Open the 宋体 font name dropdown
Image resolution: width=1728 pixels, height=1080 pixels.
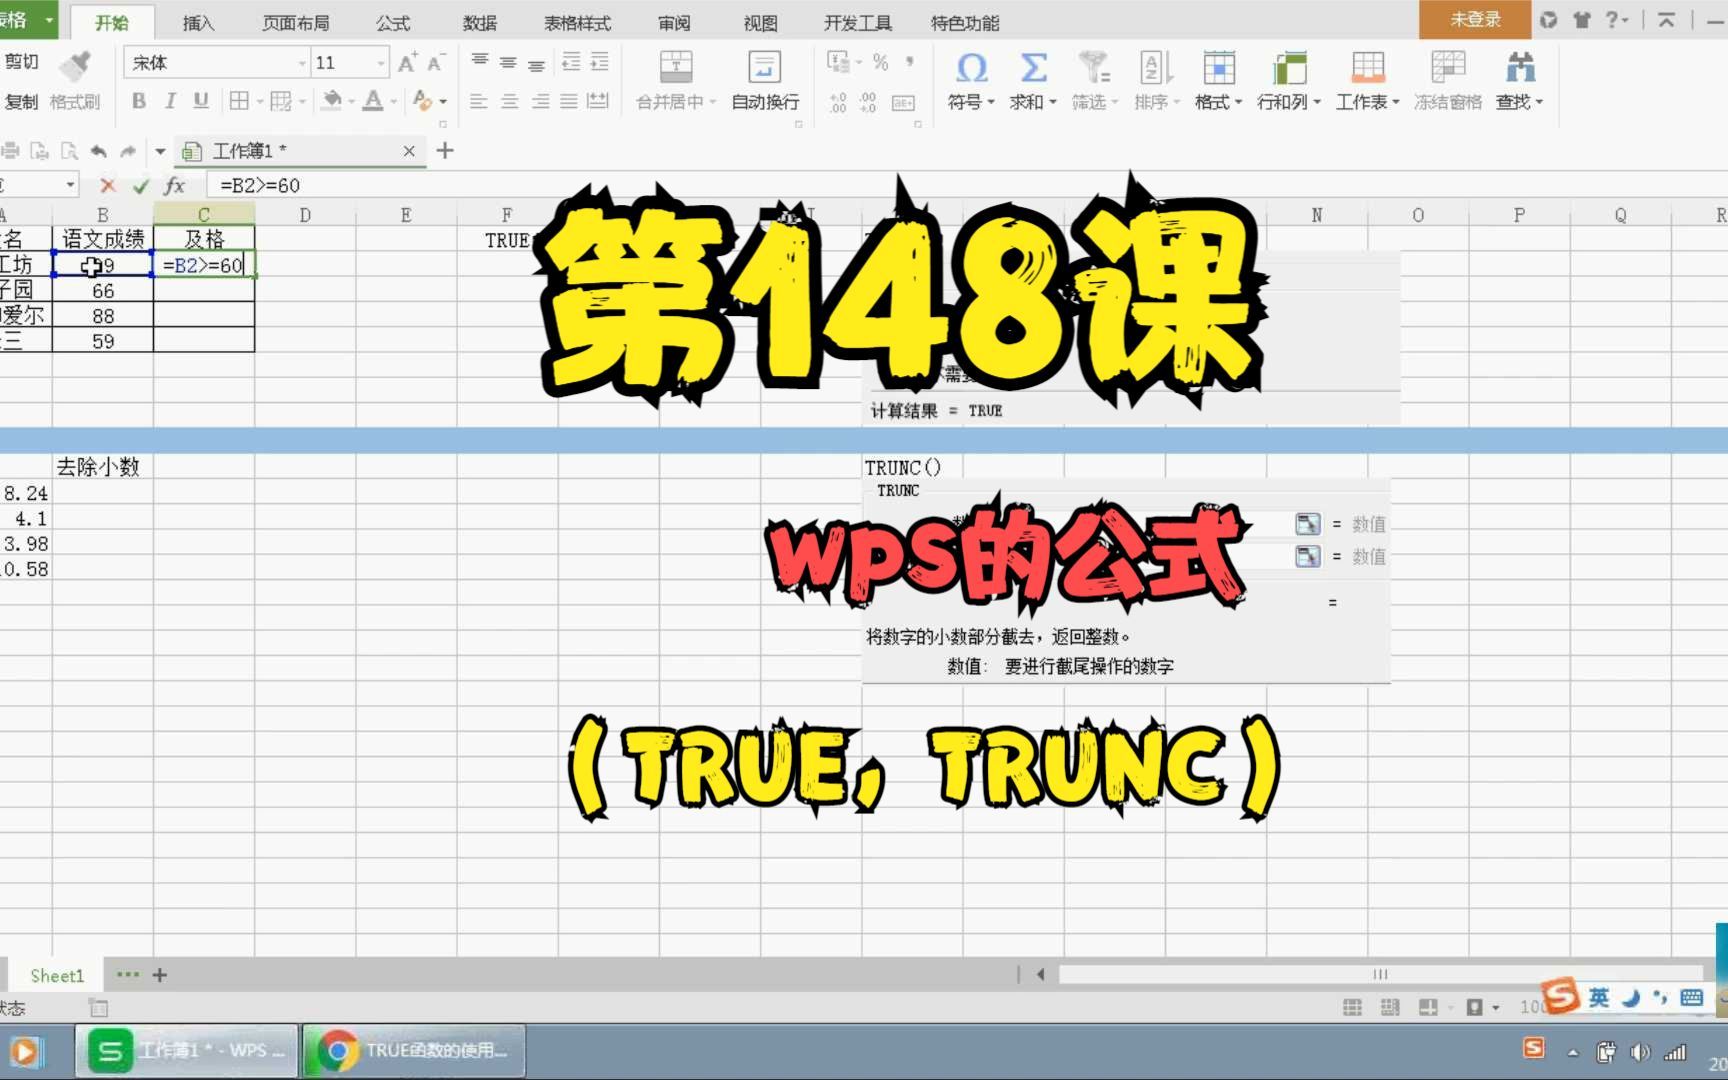tap(303, 62)
